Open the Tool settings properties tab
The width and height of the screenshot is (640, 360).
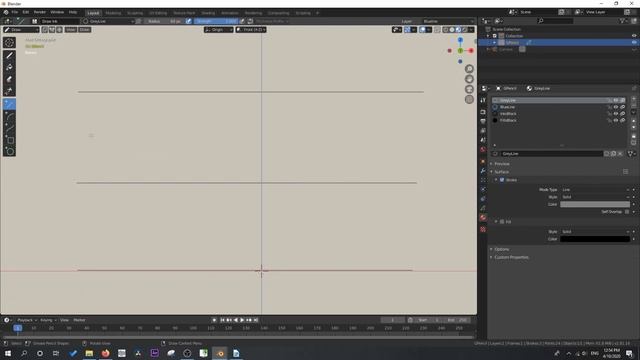[483, 100]
